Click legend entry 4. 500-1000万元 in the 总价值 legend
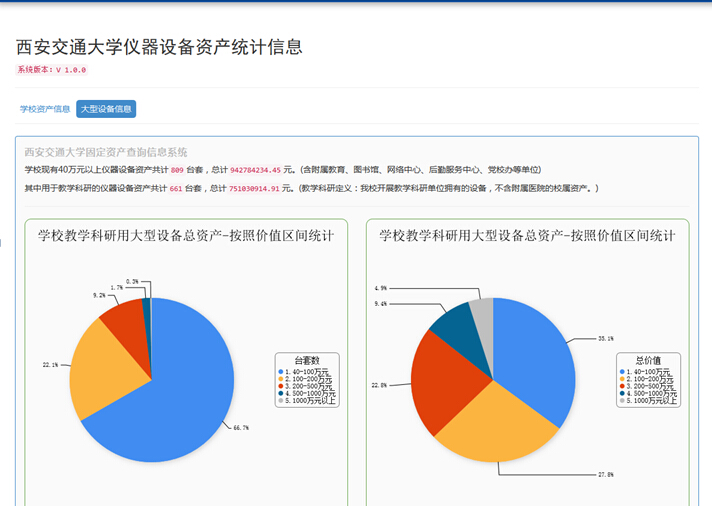712x506 pixels. pos(648,393)
